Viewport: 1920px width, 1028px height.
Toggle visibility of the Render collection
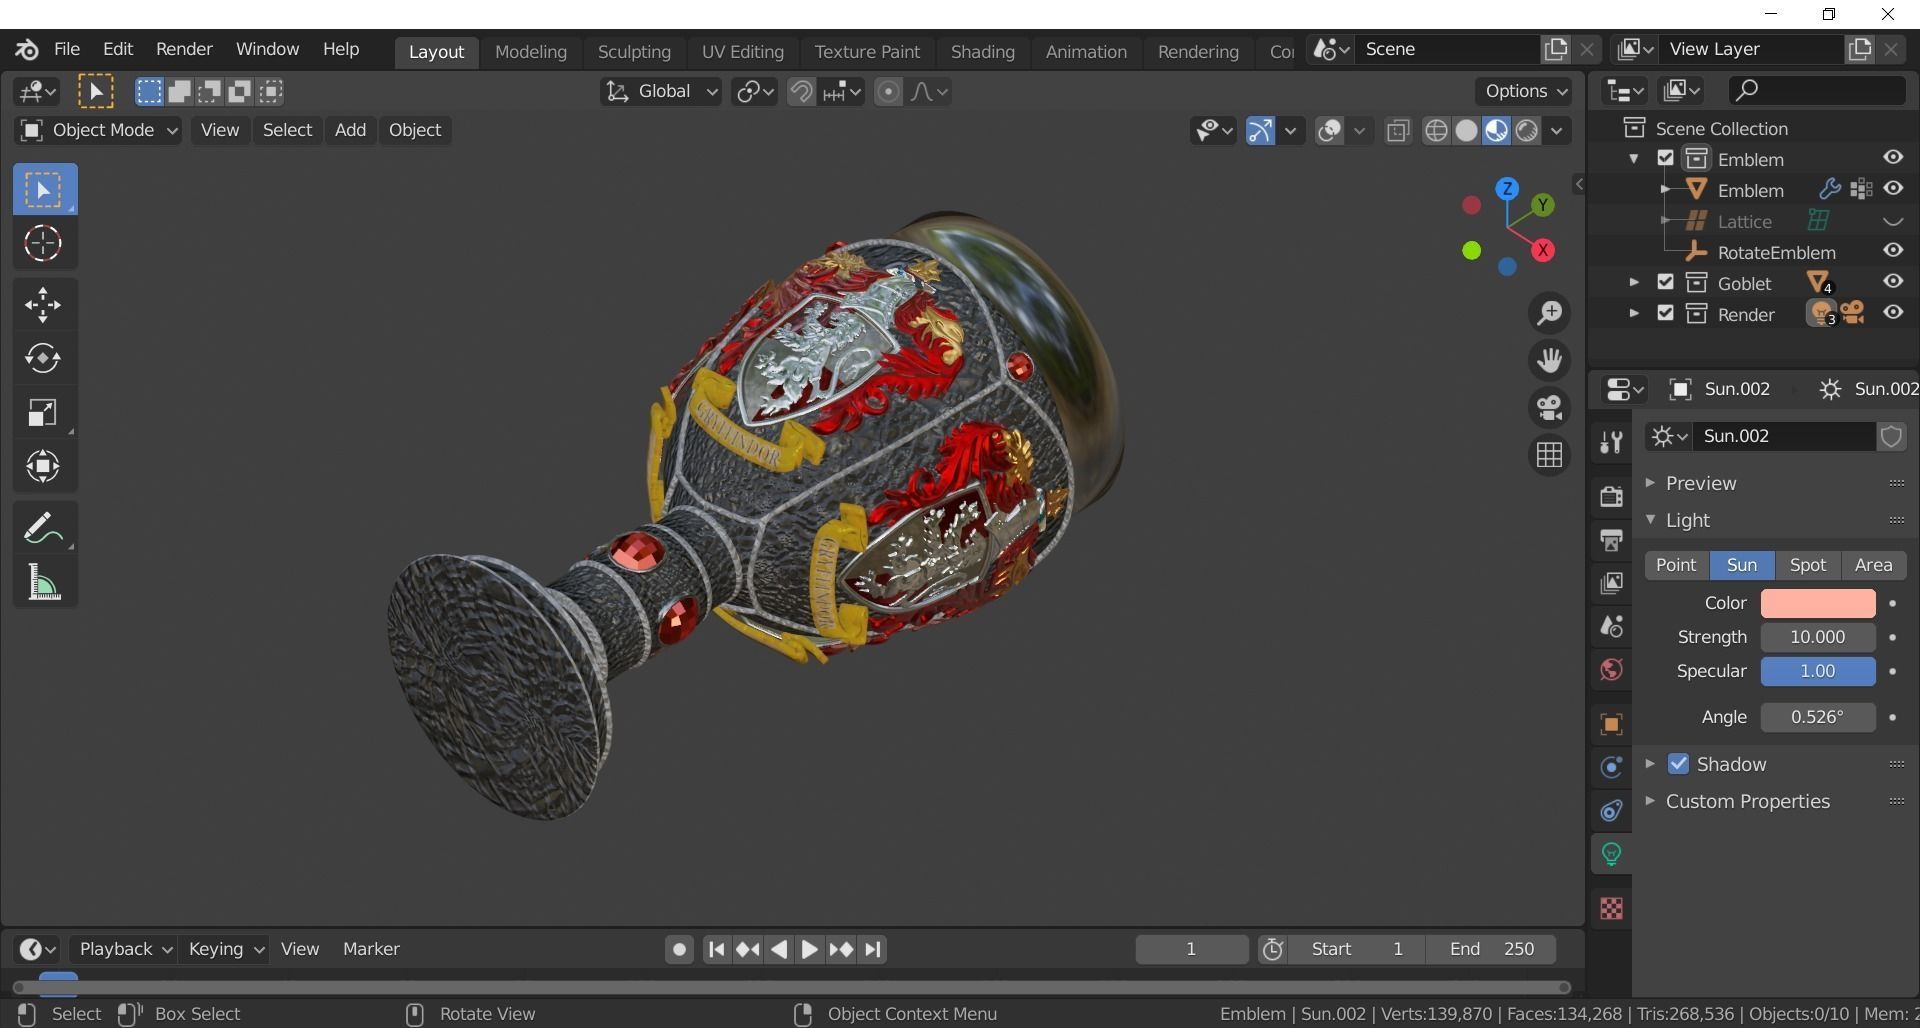1893,313
